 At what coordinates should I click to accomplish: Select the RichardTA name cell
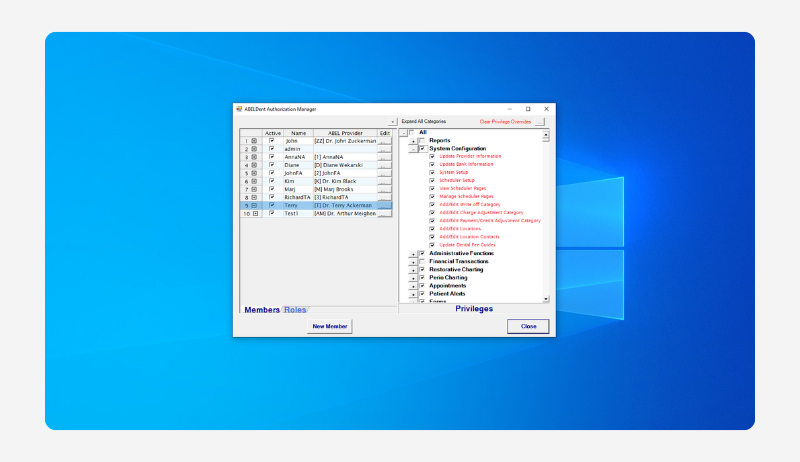click(x=298, y=197)
